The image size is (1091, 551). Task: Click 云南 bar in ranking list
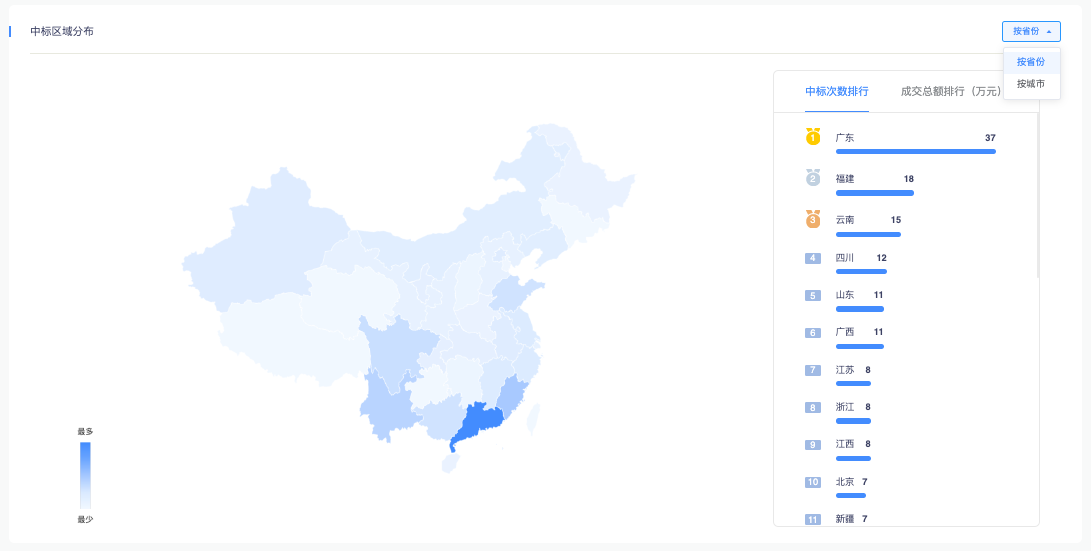868,234
